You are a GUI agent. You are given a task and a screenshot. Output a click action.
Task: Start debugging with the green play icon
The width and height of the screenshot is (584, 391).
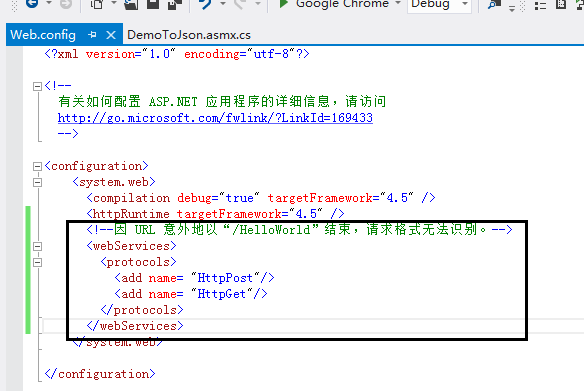point(283,4)
